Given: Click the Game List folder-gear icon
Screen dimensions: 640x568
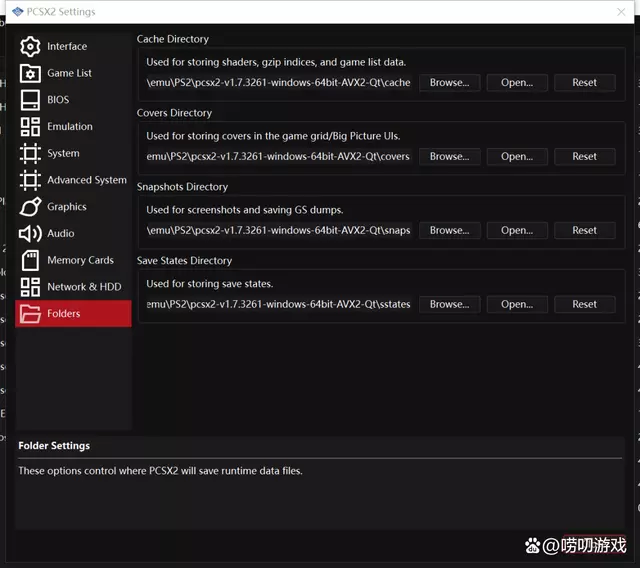Looking at the screenshot, I should pyautogui.click(x=30, y=73).
